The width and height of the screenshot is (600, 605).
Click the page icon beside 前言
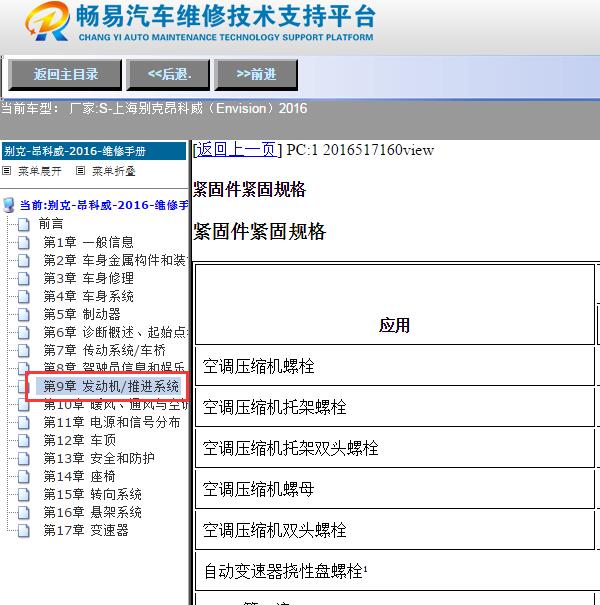24,224
